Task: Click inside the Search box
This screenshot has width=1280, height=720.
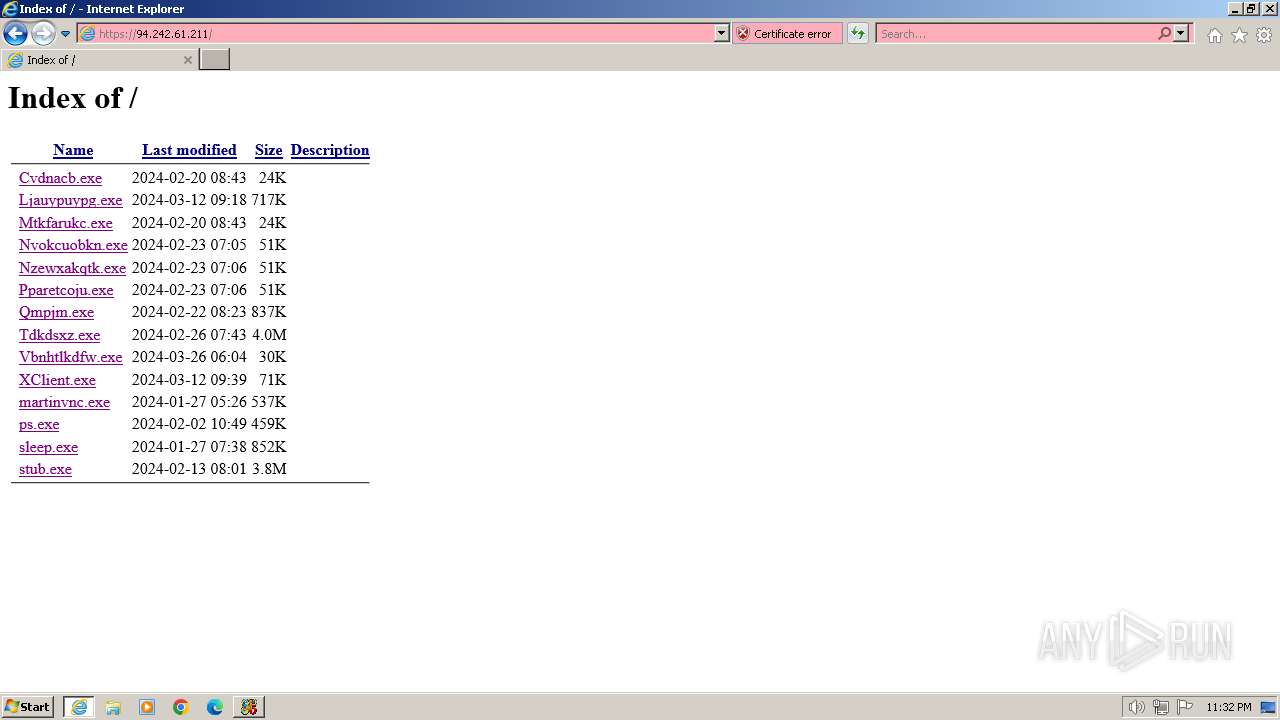Action: coord(1015,34)
